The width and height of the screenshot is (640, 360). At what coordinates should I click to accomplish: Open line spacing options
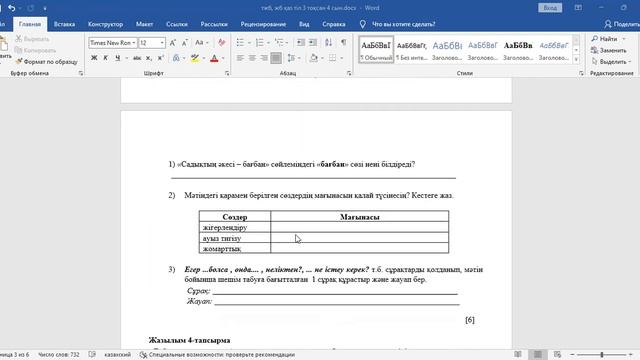(291, 58)
